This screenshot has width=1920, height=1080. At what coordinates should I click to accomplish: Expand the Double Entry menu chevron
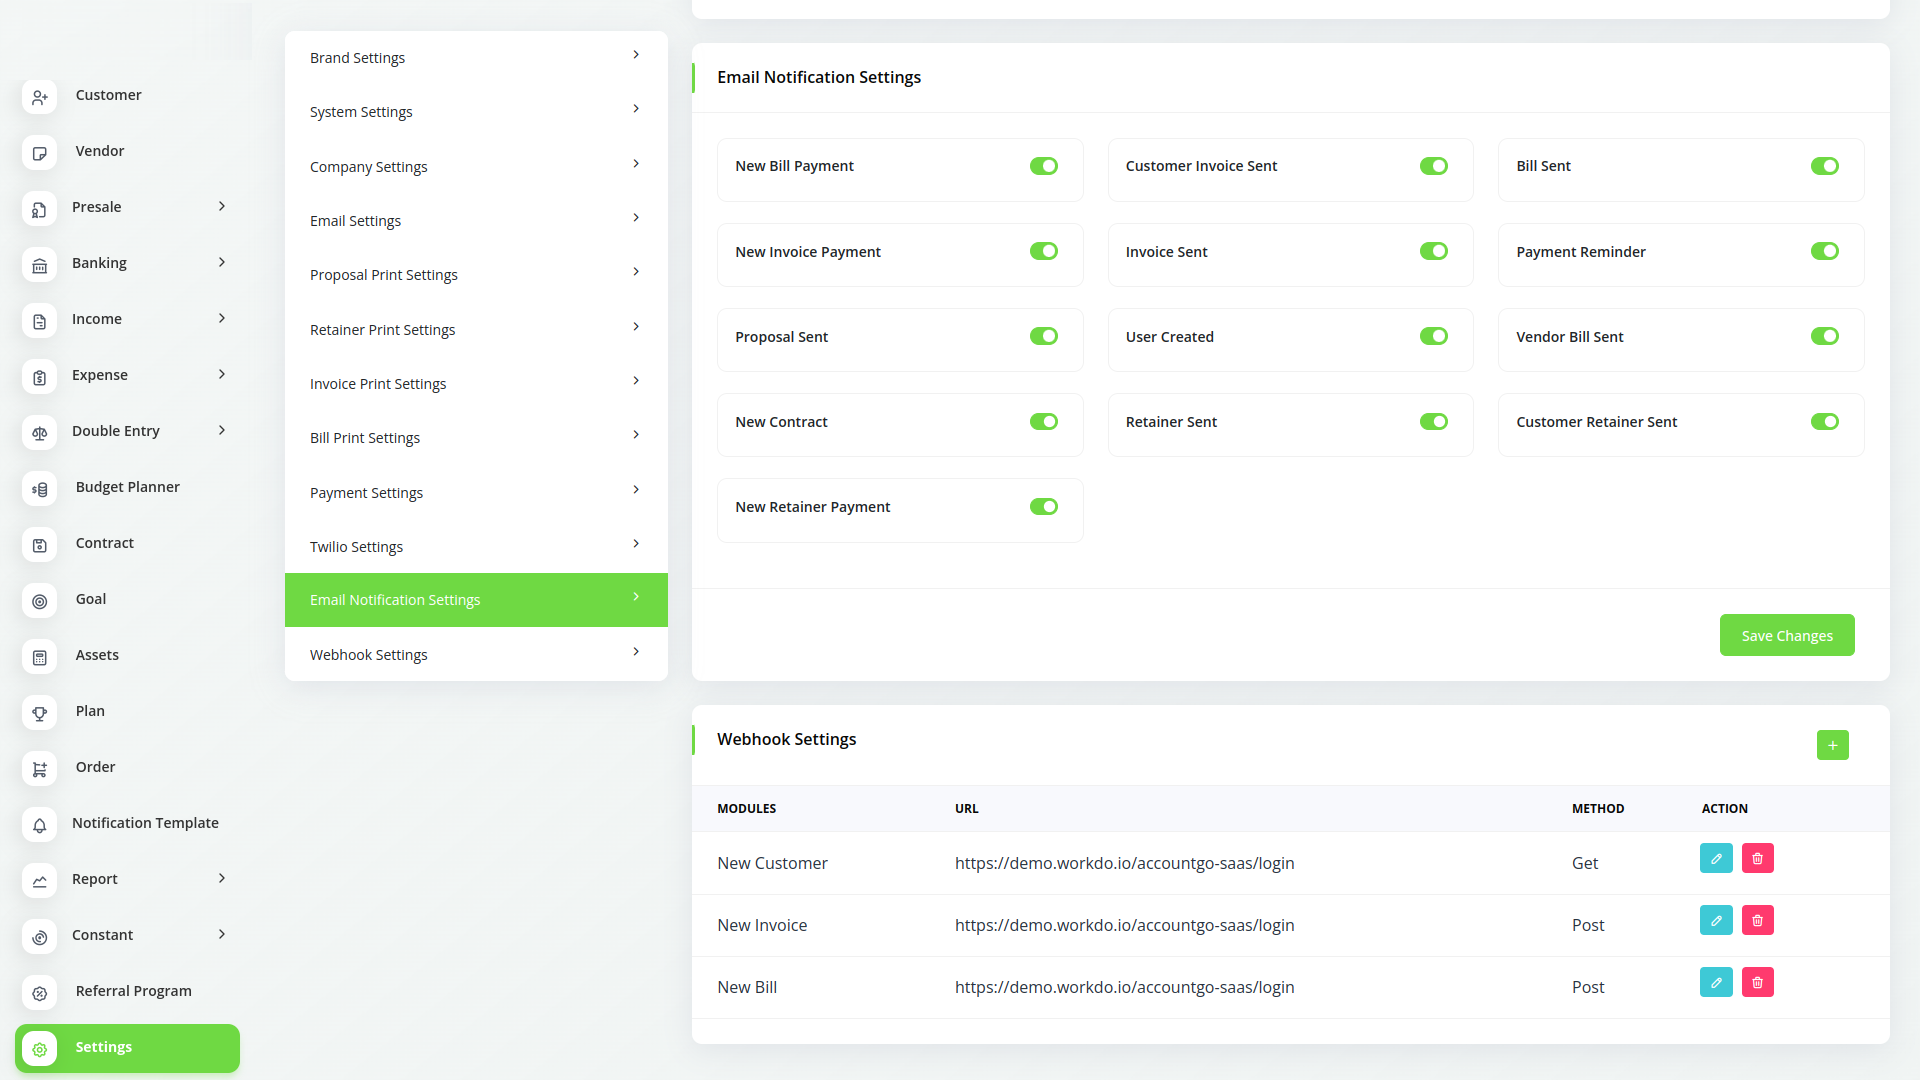(222, 430)
